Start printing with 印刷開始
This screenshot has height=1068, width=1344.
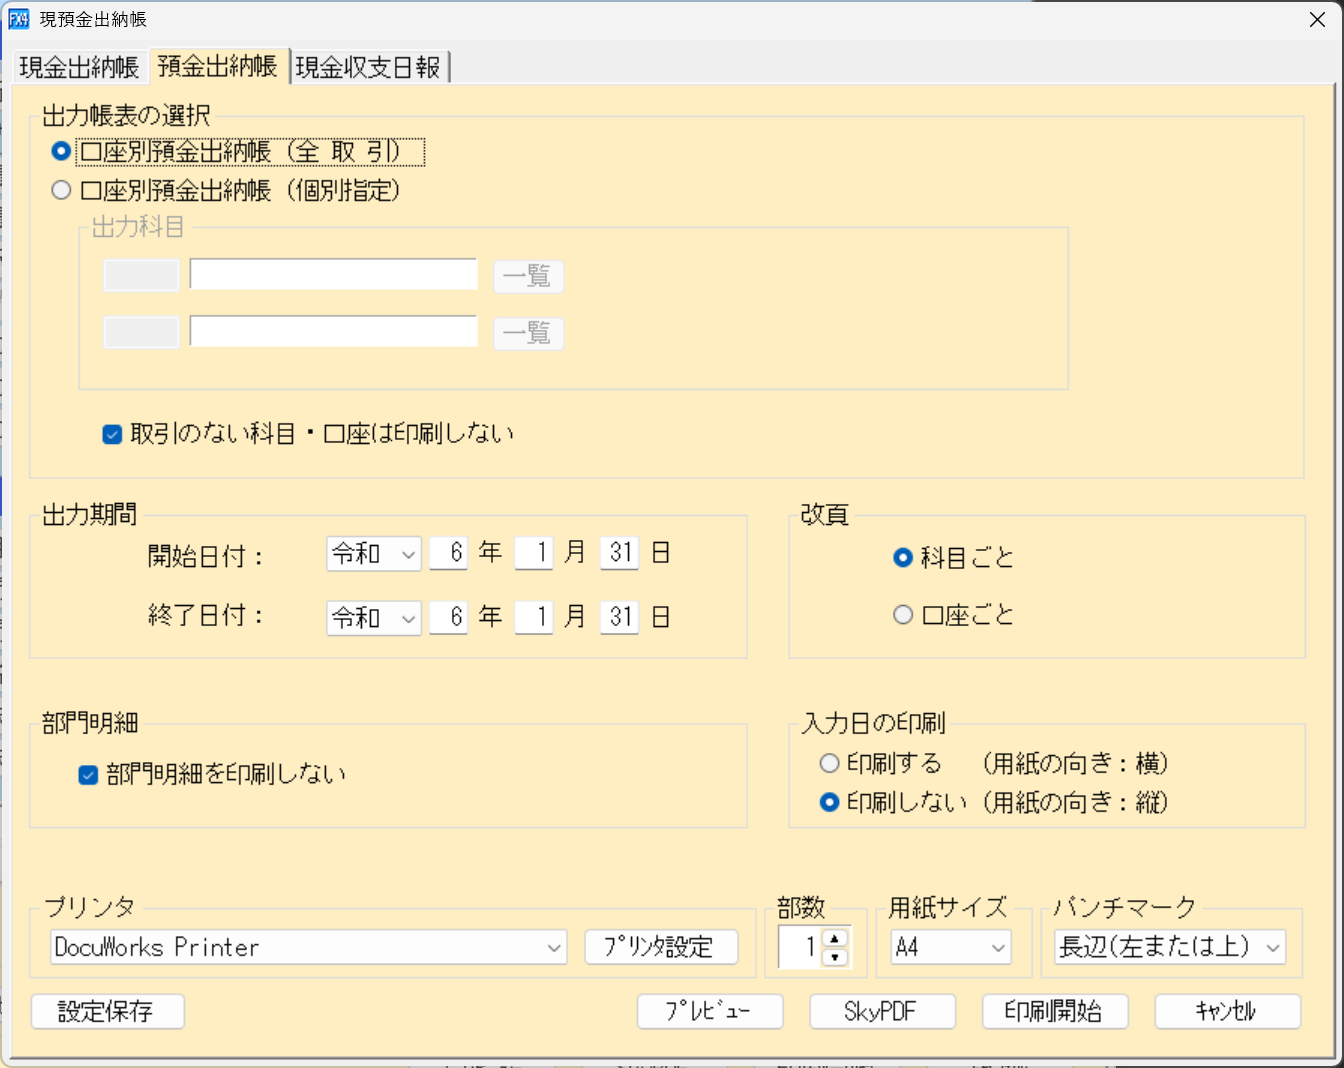1055,1011
